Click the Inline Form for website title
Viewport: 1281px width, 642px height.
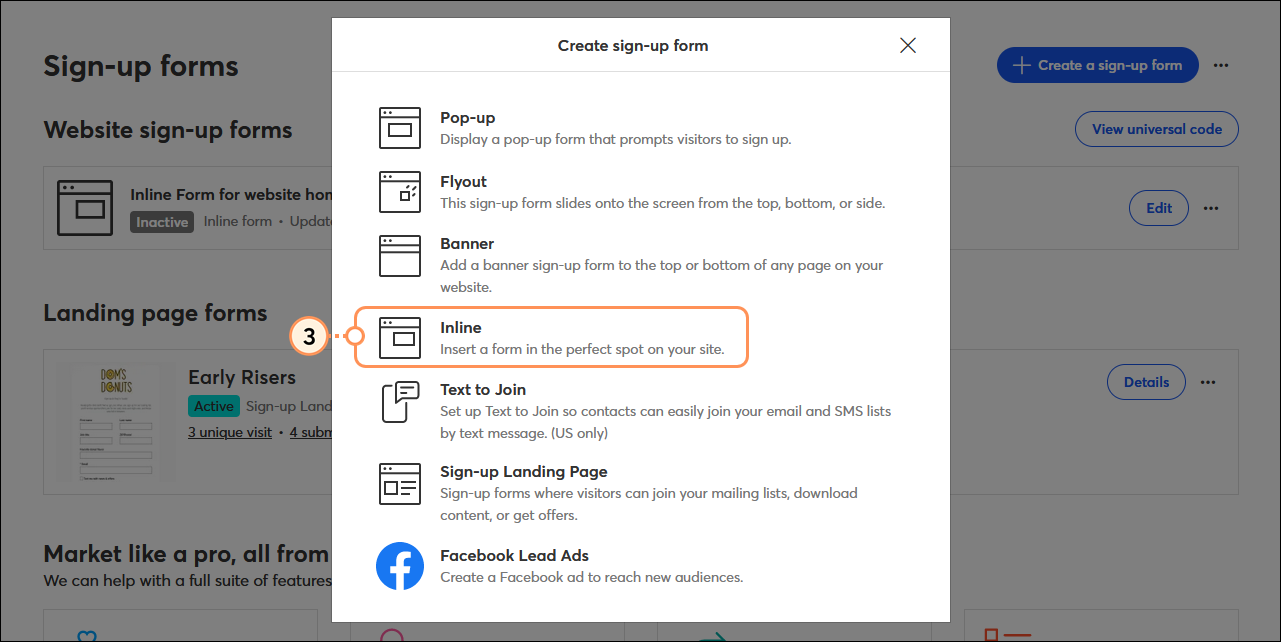[x=231, y=195]
